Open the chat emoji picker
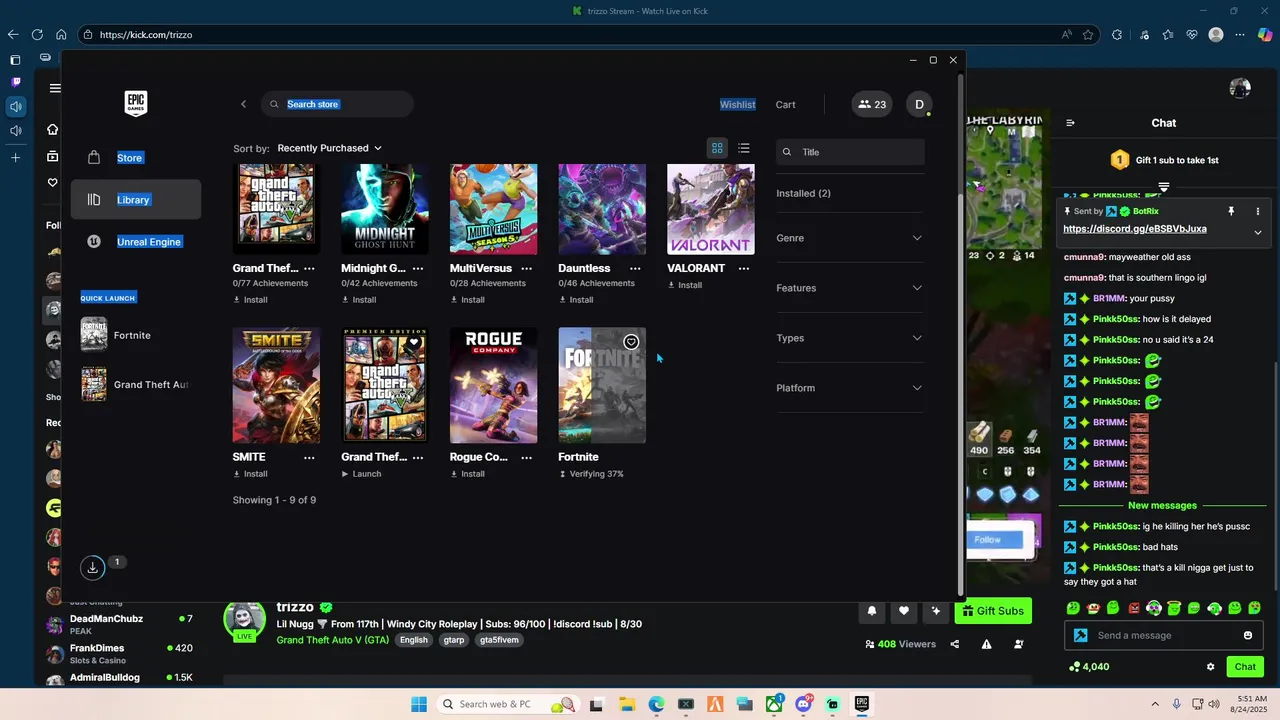The image size is (1280, 720). [1248, 635]
